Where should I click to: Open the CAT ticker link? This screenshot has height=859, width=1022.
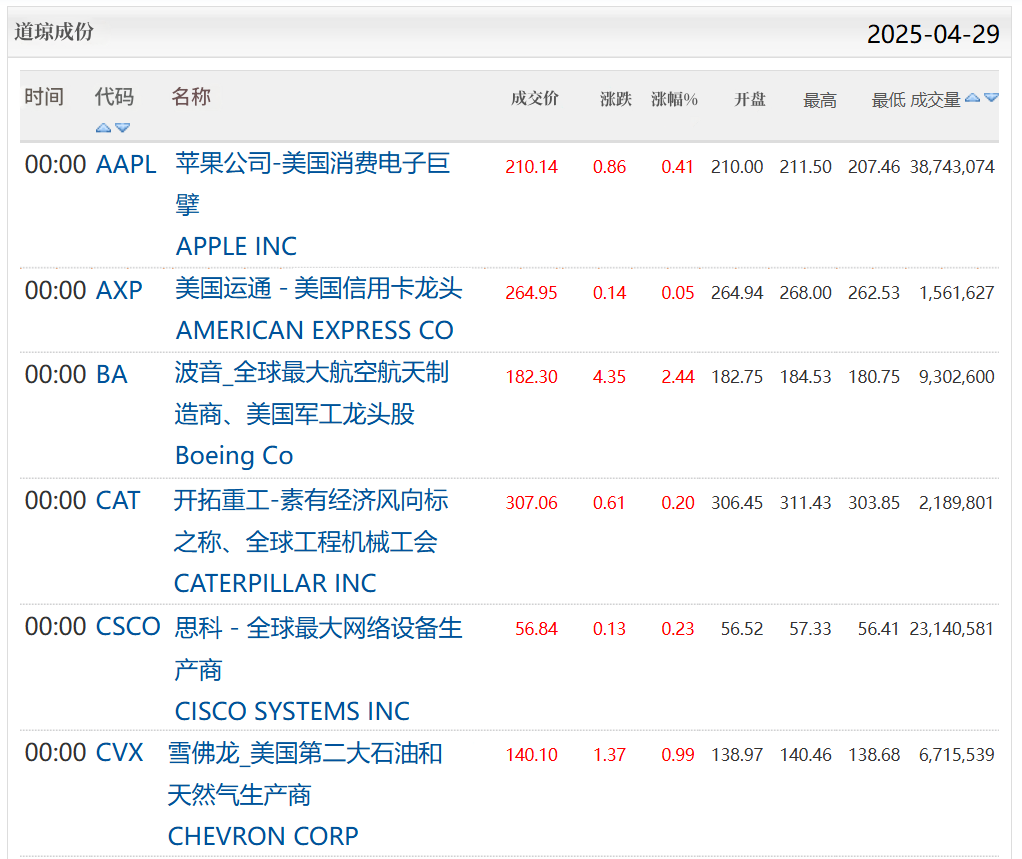pyautogui.click(x=118, y=501)
